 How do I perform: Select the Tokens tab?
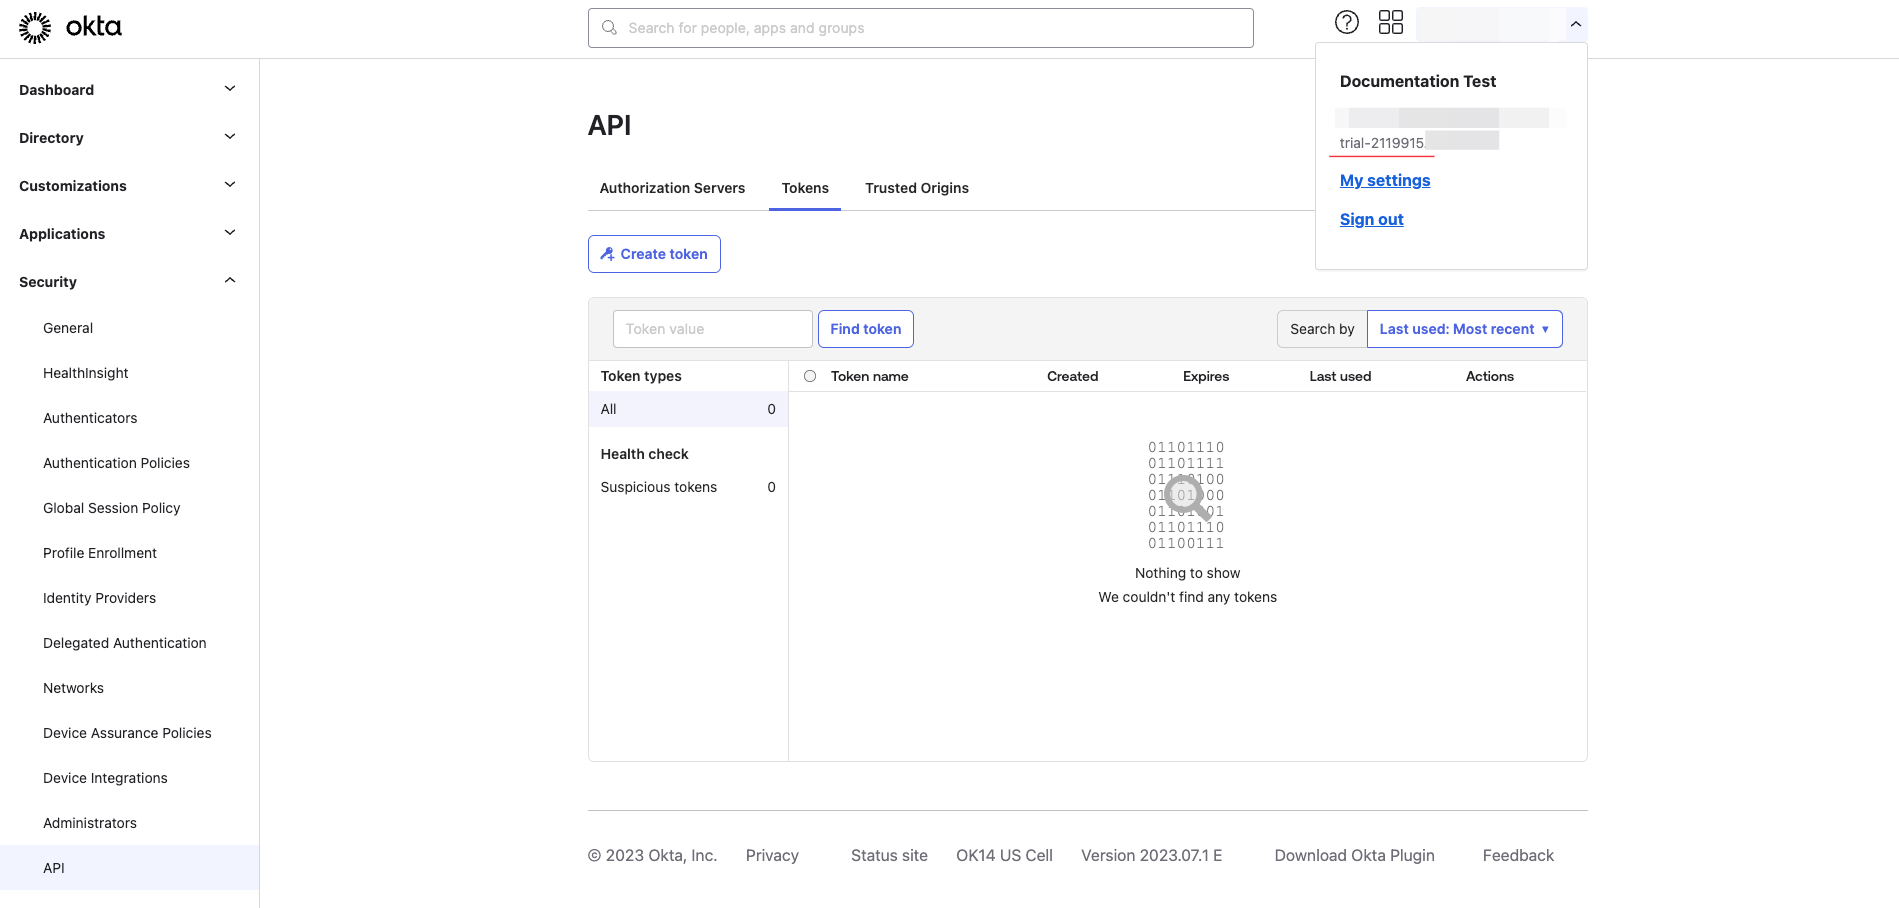click(x=805, y=188)
